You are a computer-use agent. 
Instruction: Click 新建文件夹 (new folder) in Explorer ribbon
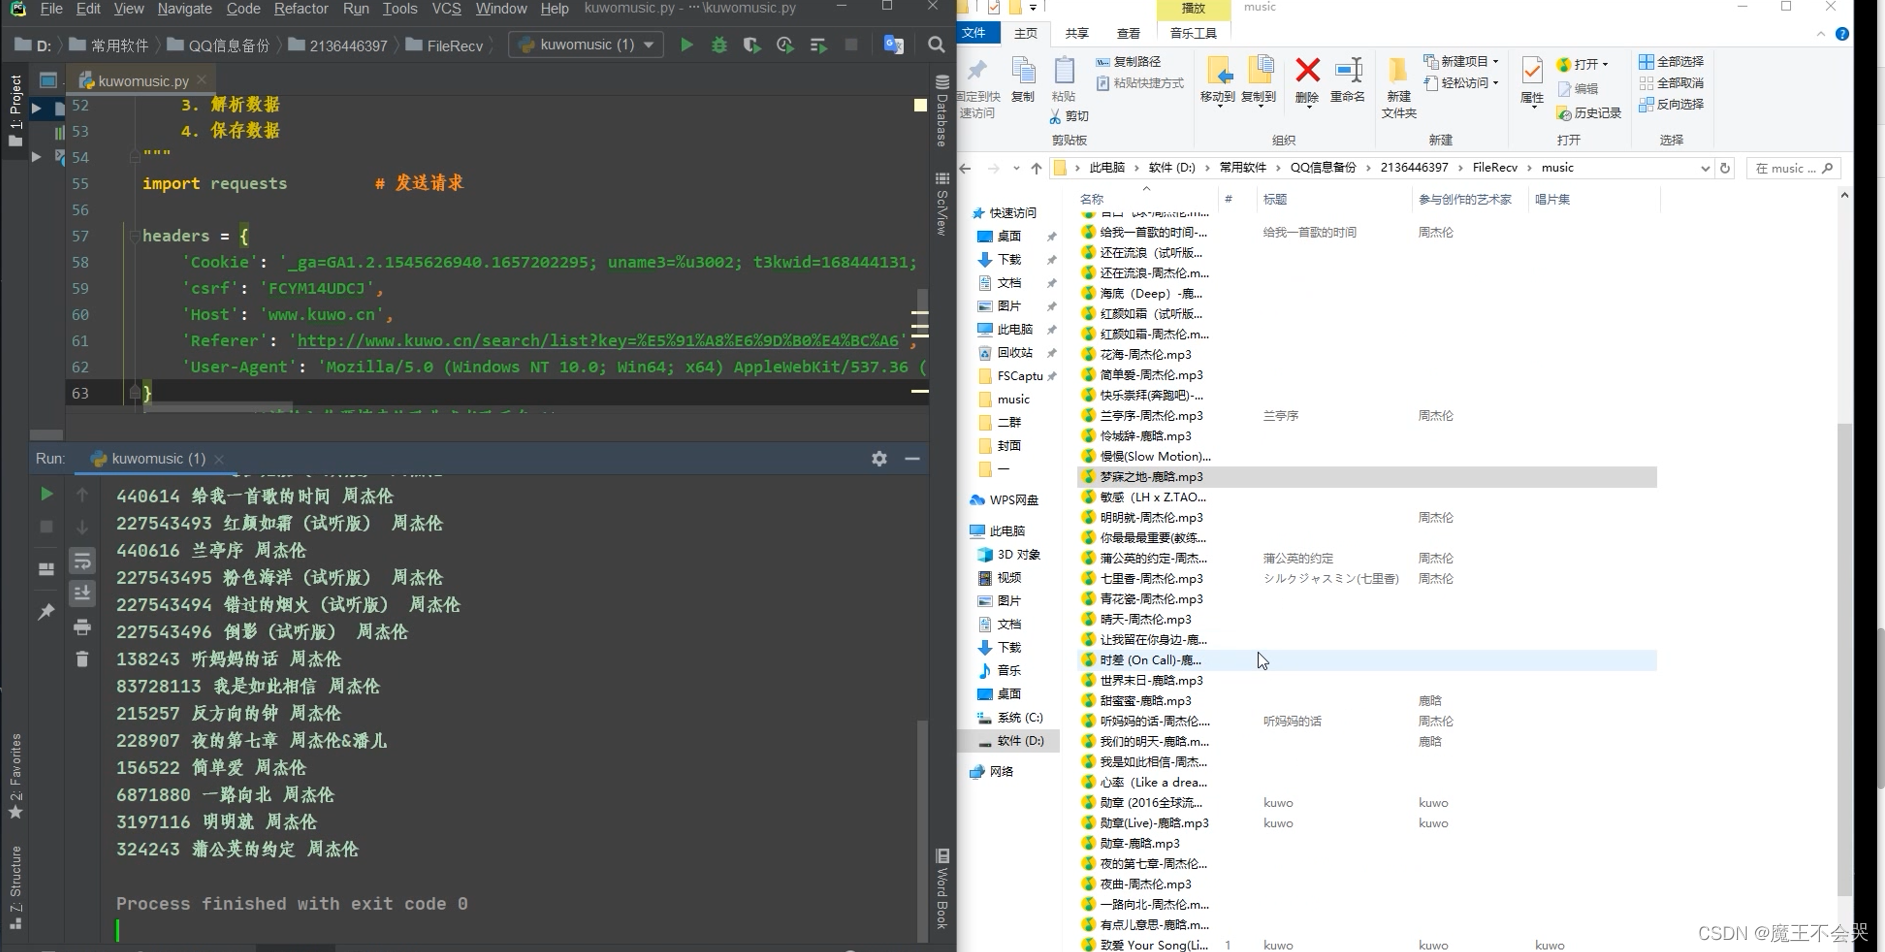(x=1398, y=88)
